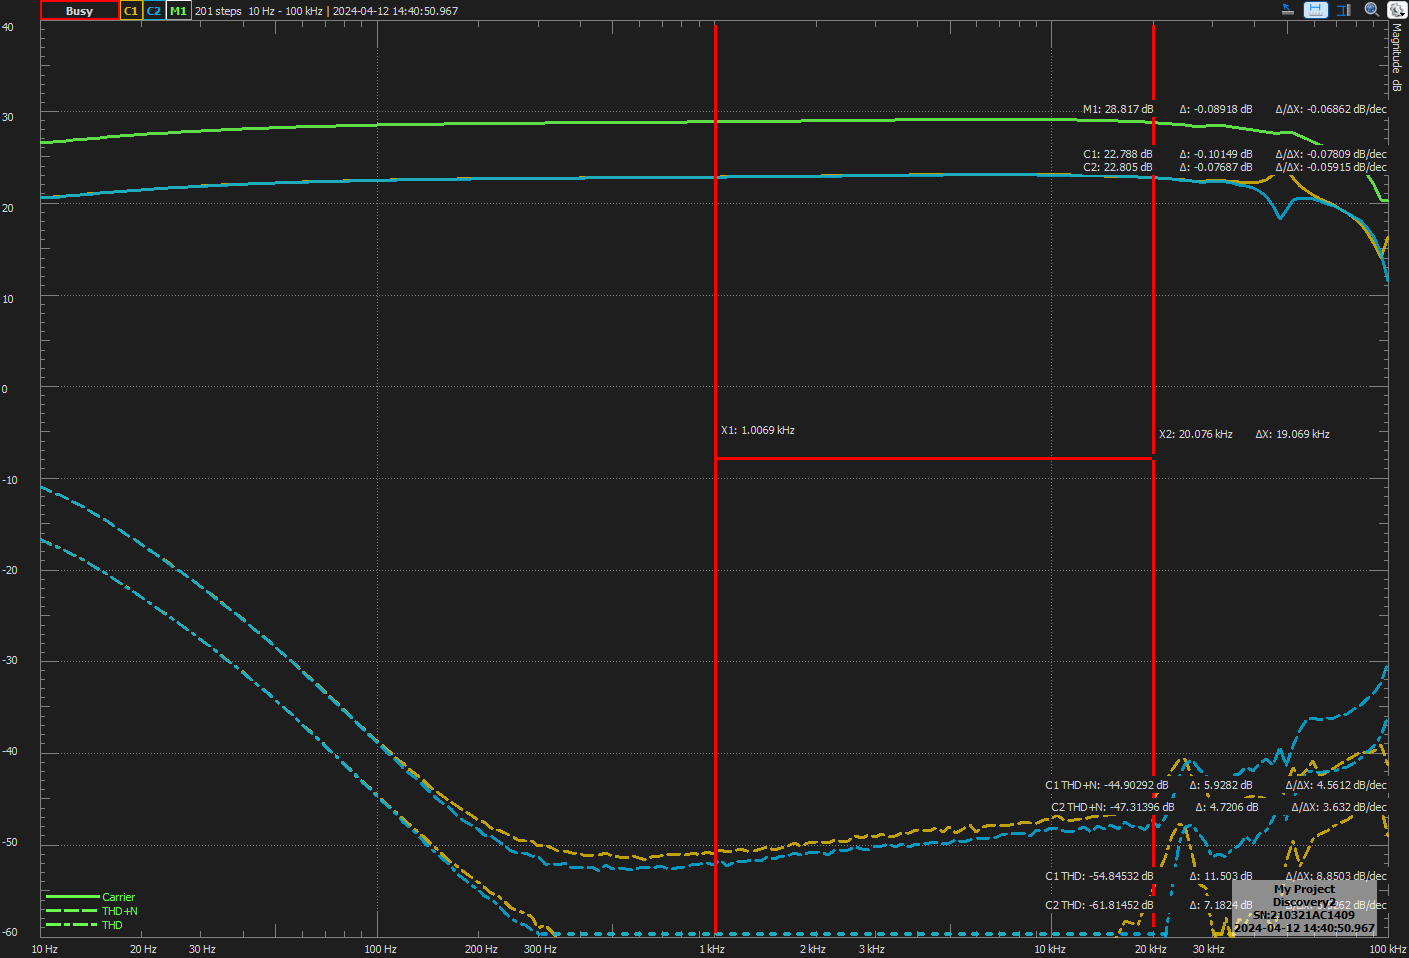Click the 100 Hz frequency axis label
Screen dimensions: 1409x958
coord(380,949)
